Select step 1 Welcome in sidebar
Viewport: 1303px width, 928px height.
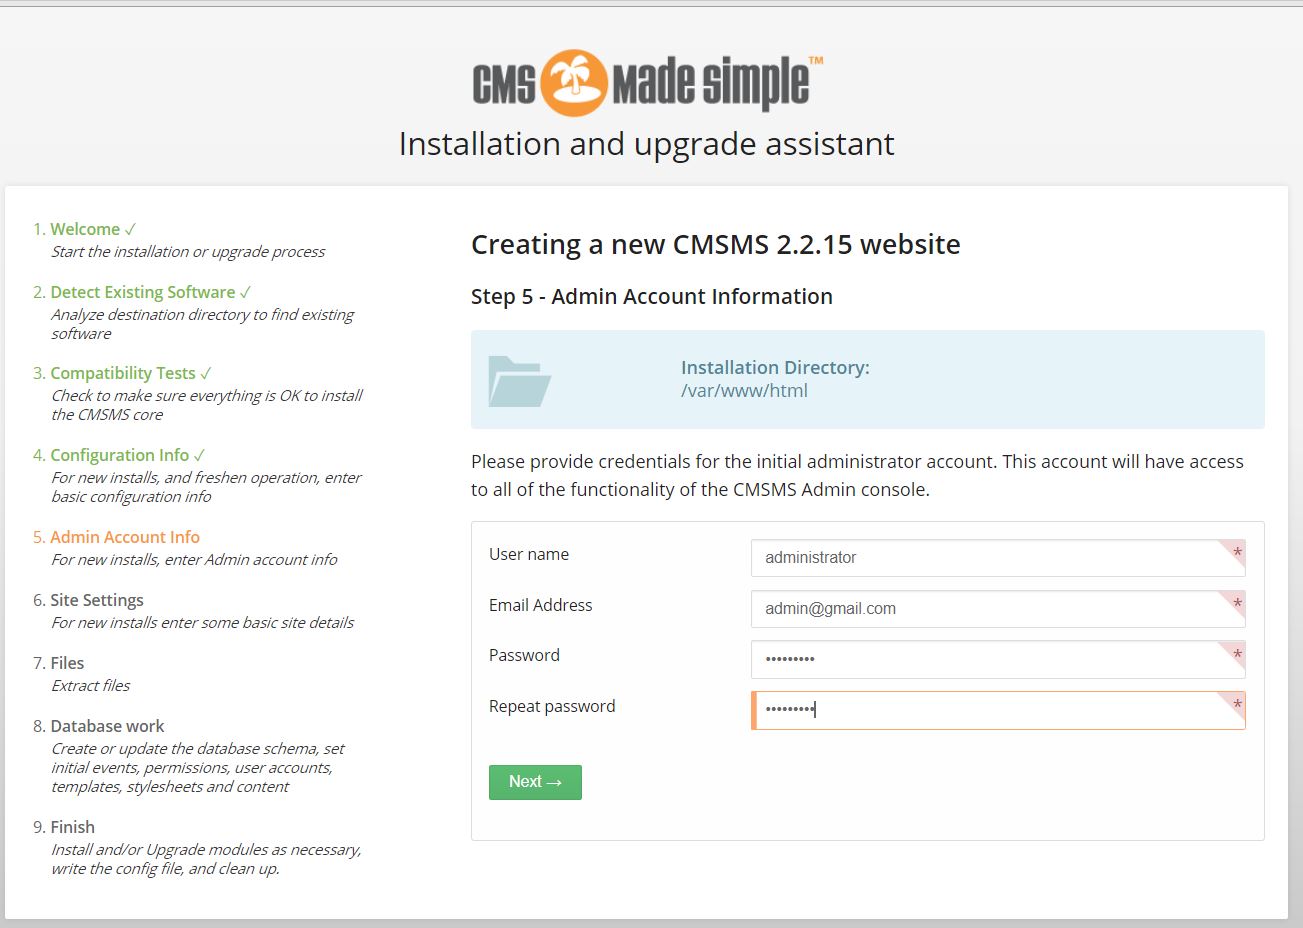[85, 229]
